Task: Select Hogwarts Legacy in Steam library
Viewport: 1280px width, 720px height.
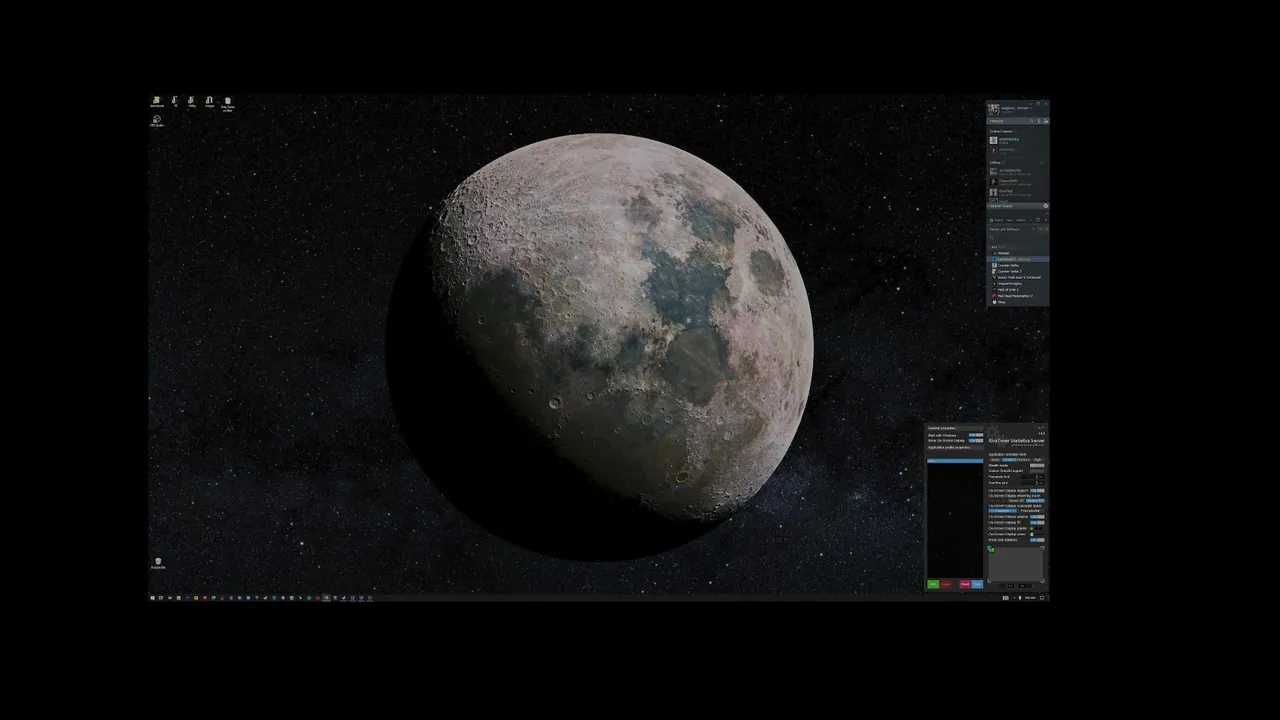Action: click(x=1009, y=284)
